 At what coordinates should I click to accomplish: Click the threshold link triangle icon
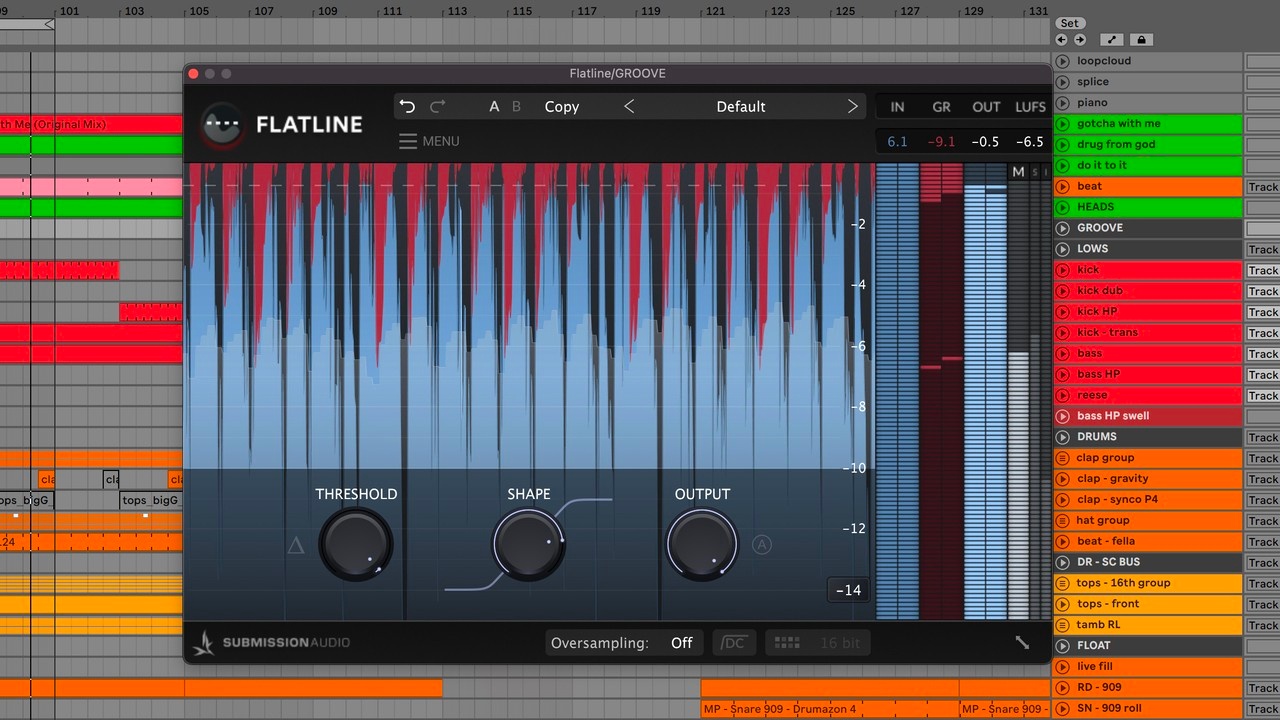(296, 545)
